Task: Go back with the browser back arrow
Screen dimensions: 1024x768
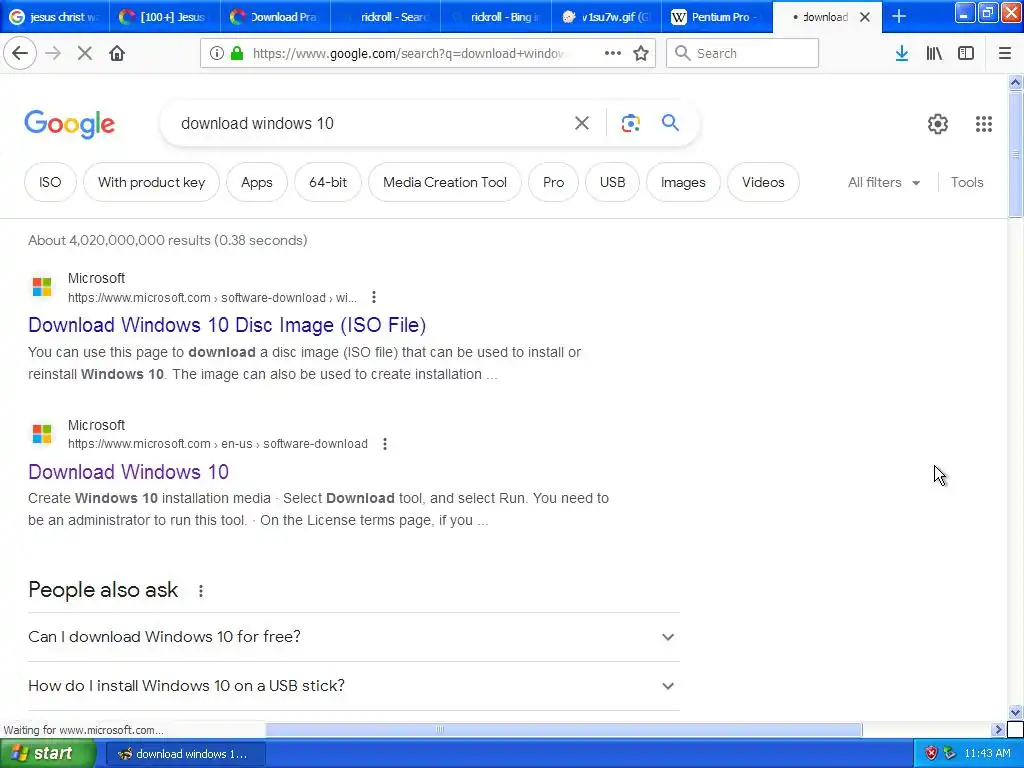Action: coord(20,54)
